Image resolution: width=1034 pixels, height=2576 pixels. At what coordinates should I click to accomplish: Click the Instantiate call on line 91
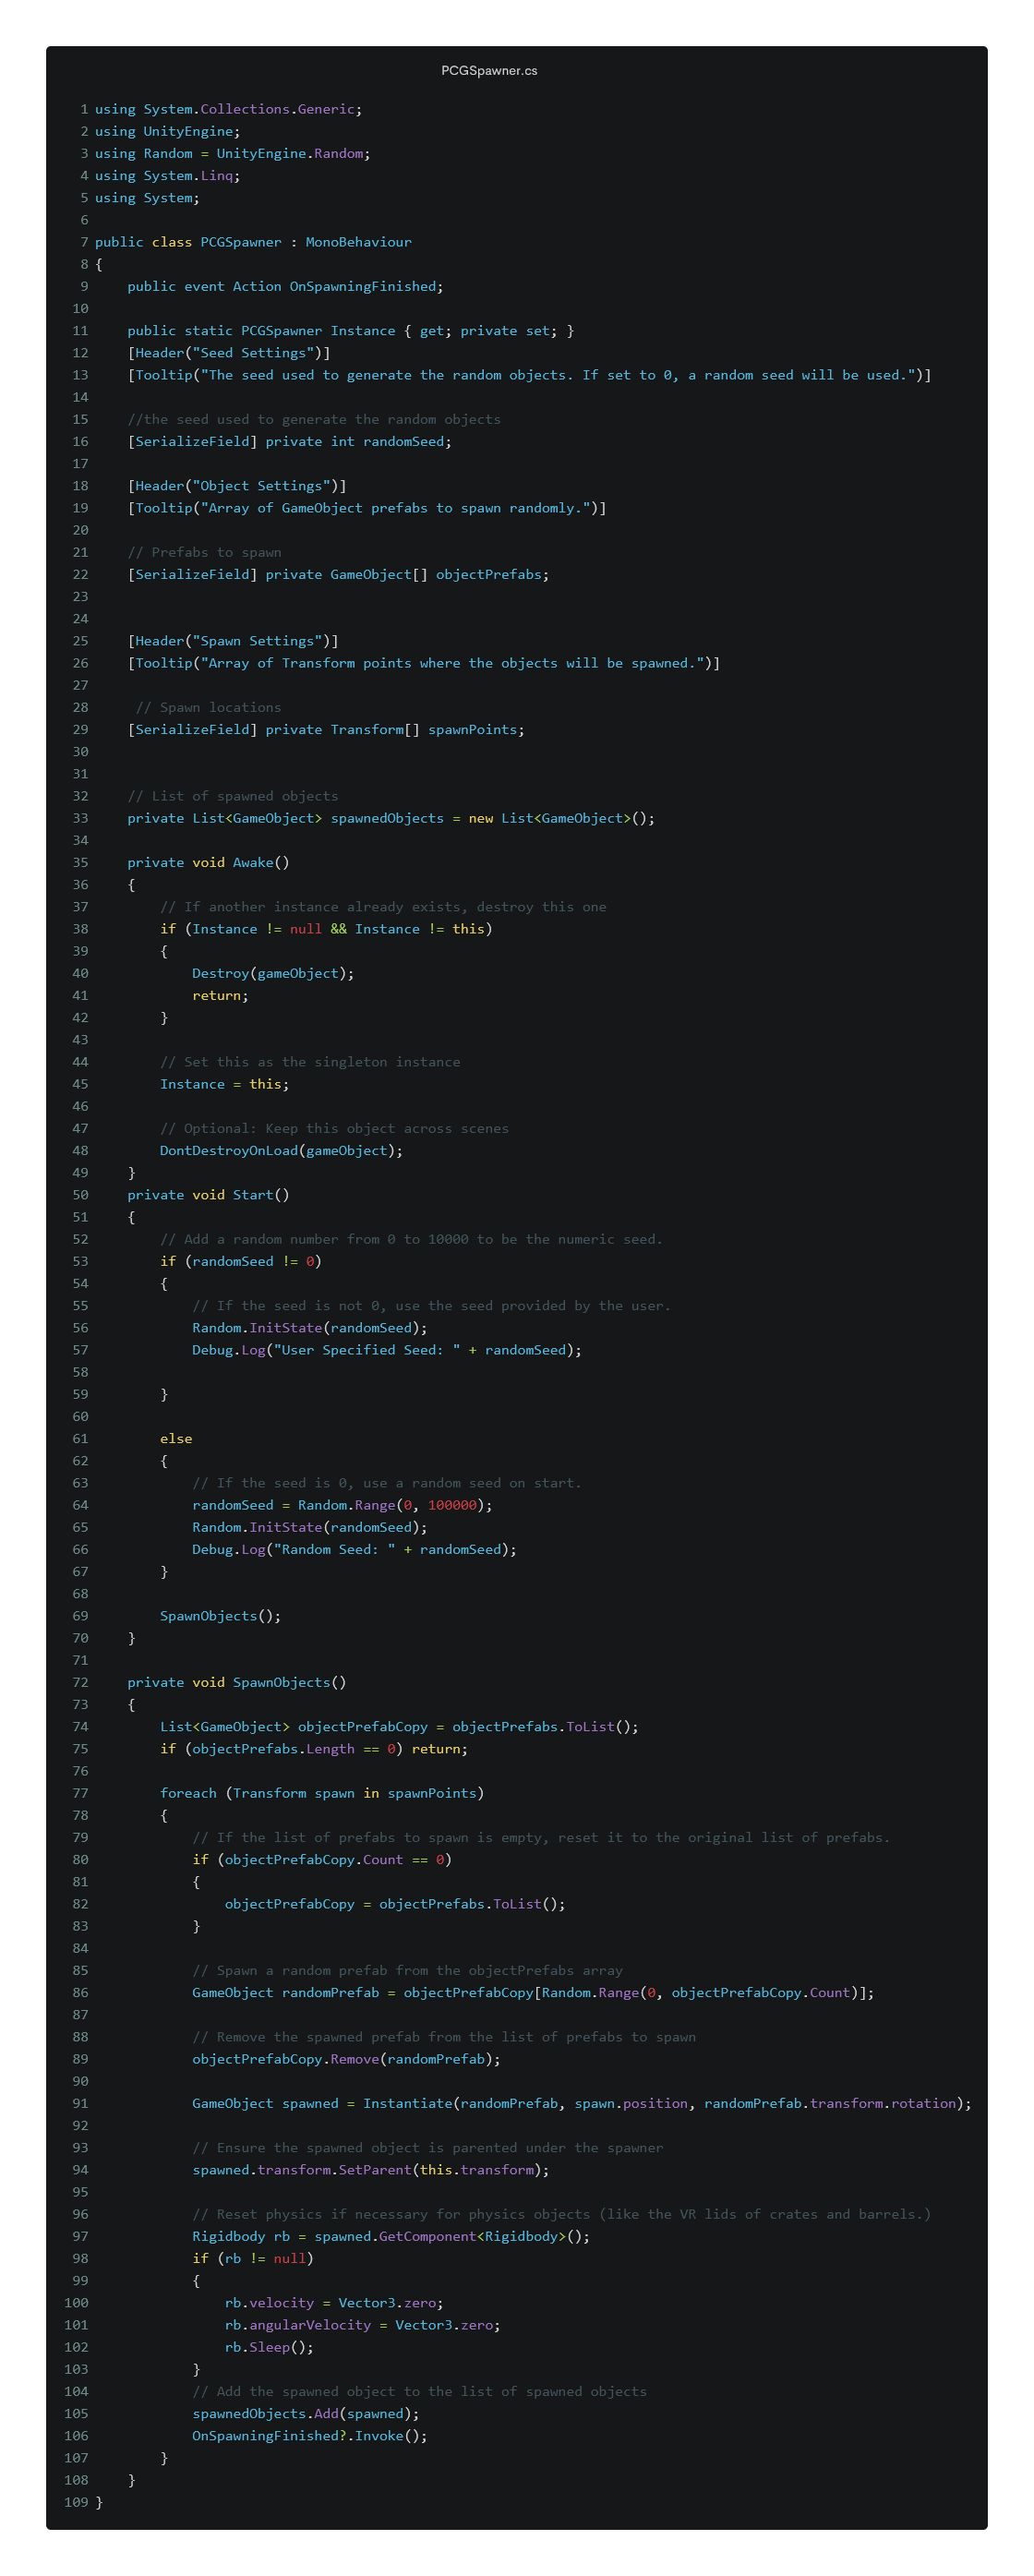click(407, 2103)
